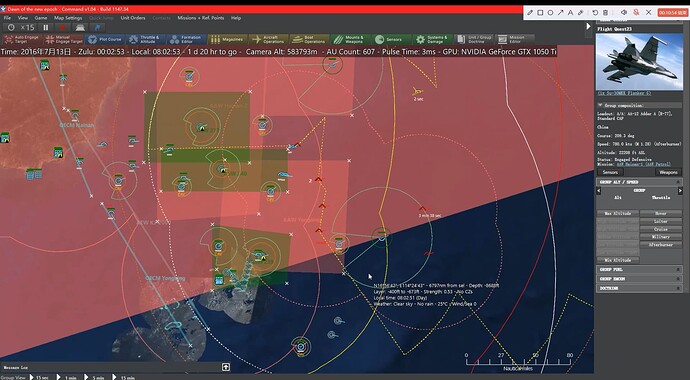Toggle Auto Engage Target
Image resolution: width=690 pixels, height=380 pixels.
point(22,39)
